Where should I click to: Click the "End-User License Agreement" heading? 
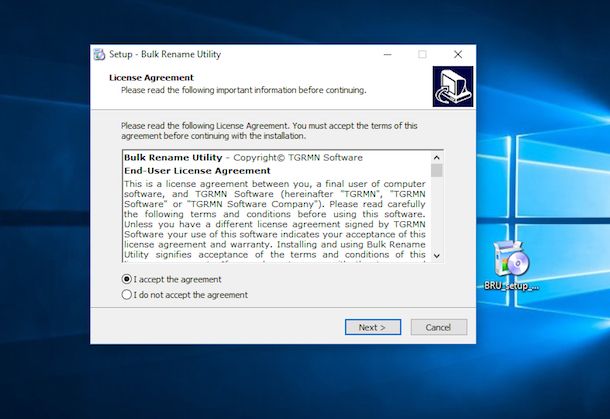(x=197, y=171)
